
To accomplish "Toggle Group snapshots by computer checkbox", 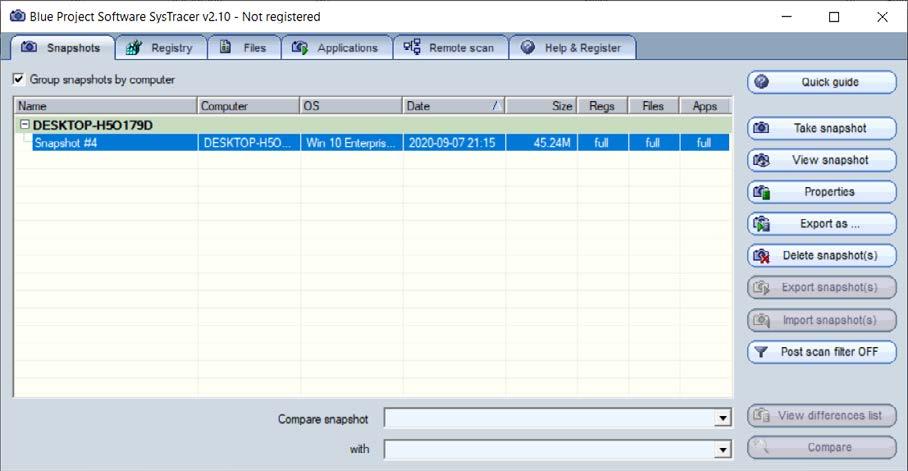I will pos(19,79).
